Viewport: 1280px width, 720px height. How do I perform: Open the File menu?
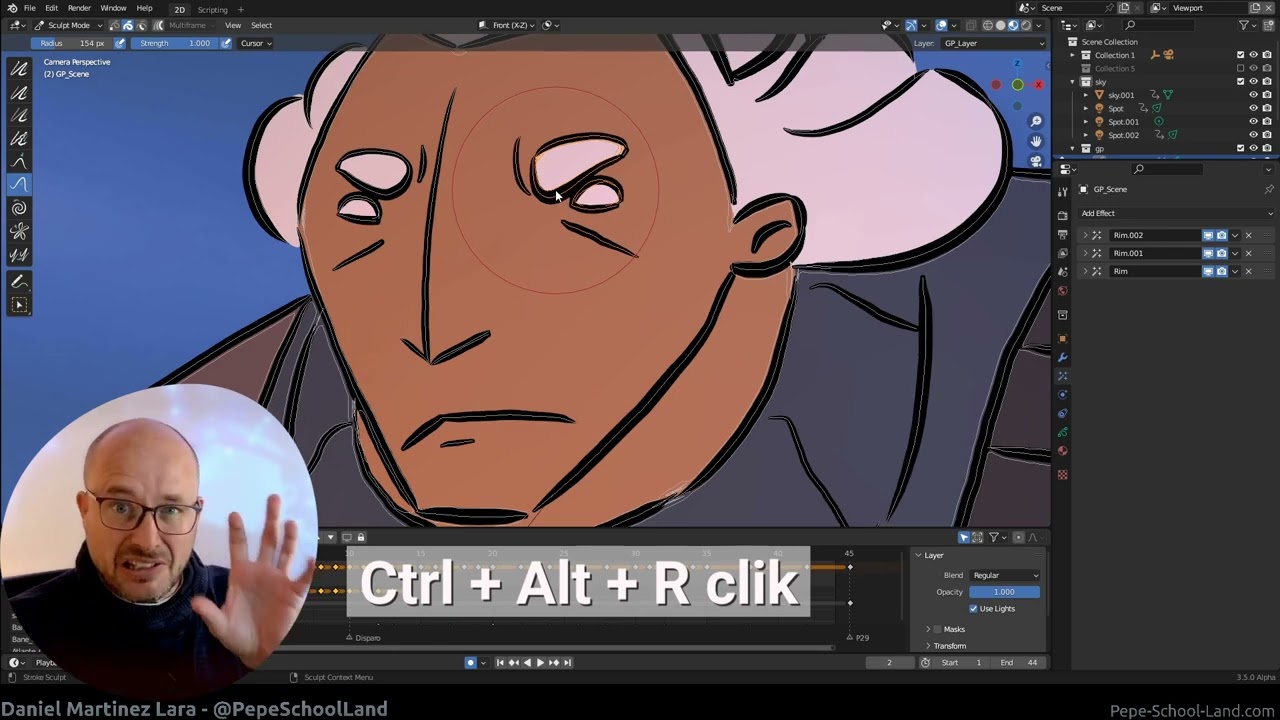30,8
